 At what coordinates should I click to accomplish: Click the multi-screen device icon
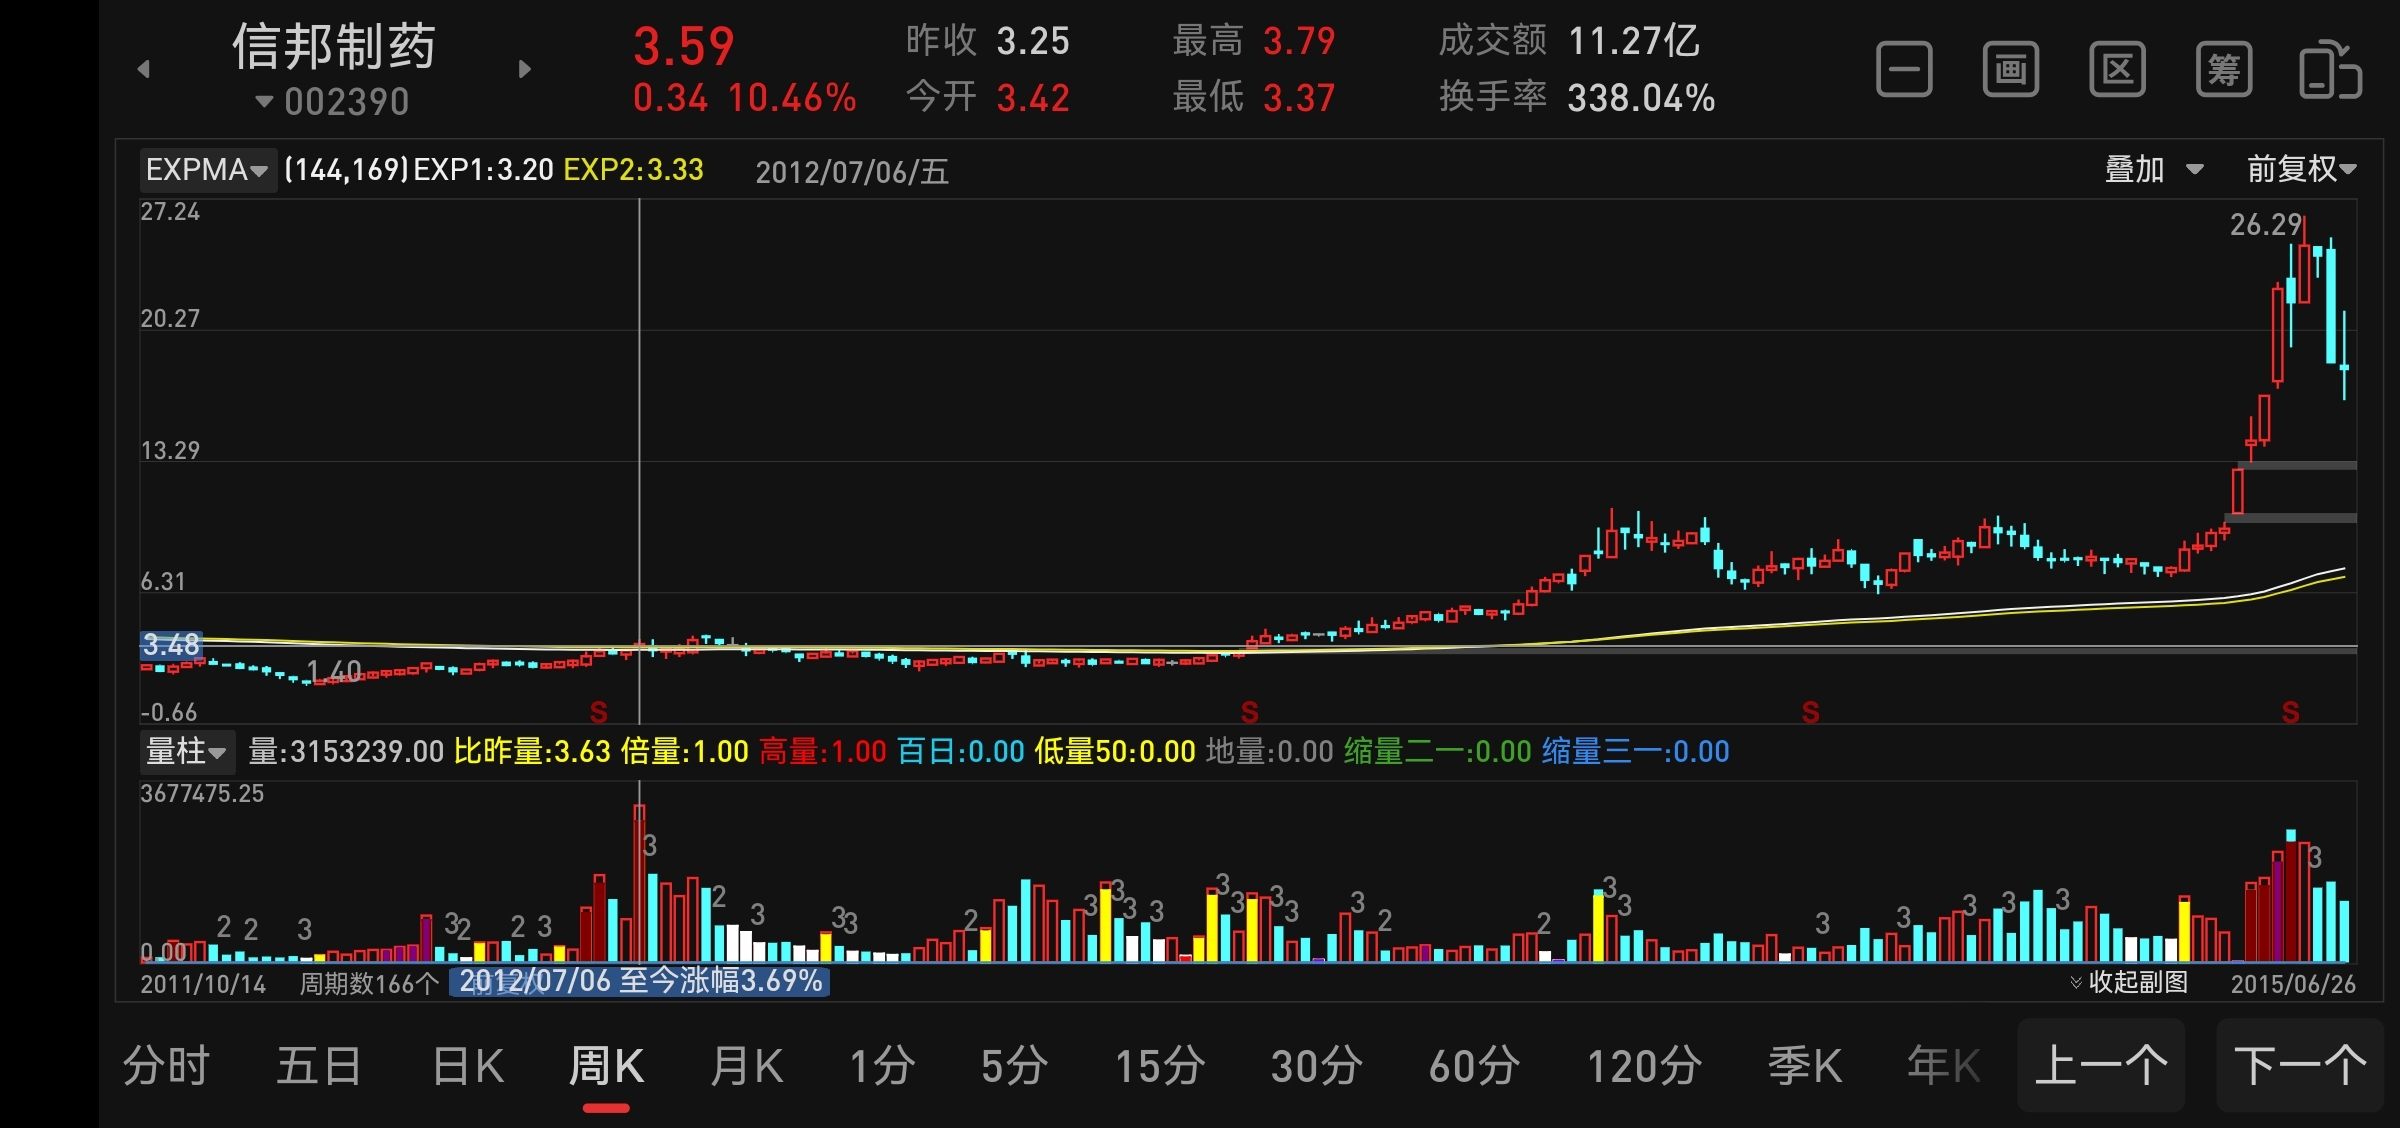[2330, 70]
